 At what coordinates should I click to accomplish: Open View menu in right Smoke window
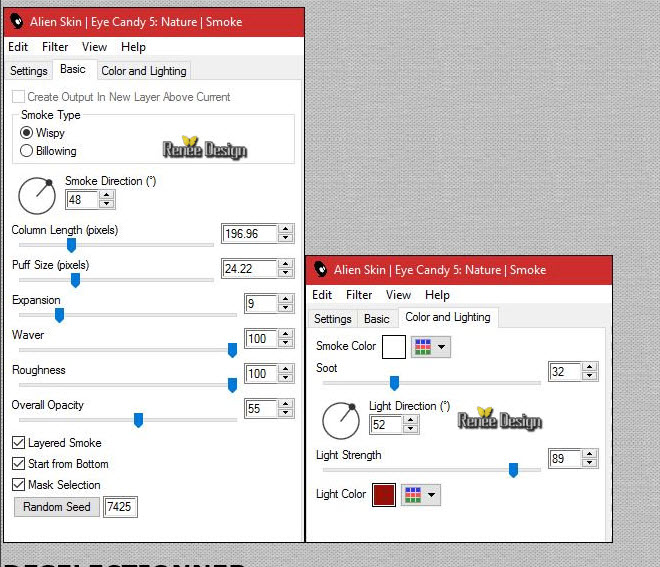coord(398,295)
